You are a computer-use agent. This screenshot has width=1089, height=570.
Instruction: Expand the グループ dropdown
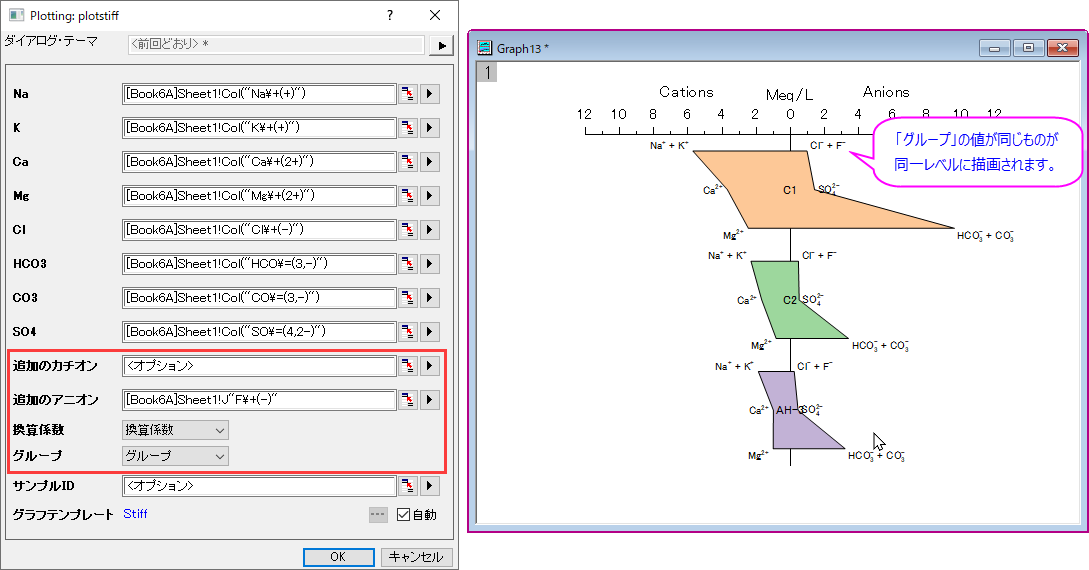175,456
